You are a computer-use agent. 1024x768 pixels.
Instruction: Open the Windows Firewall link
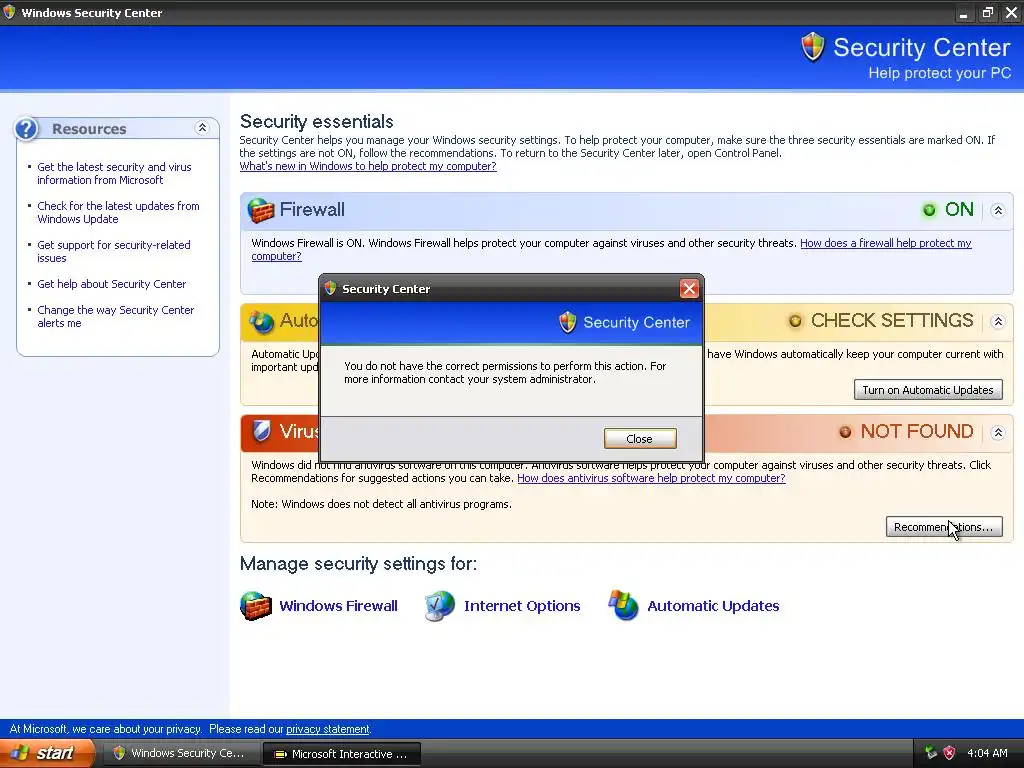(x=338, y=606)
